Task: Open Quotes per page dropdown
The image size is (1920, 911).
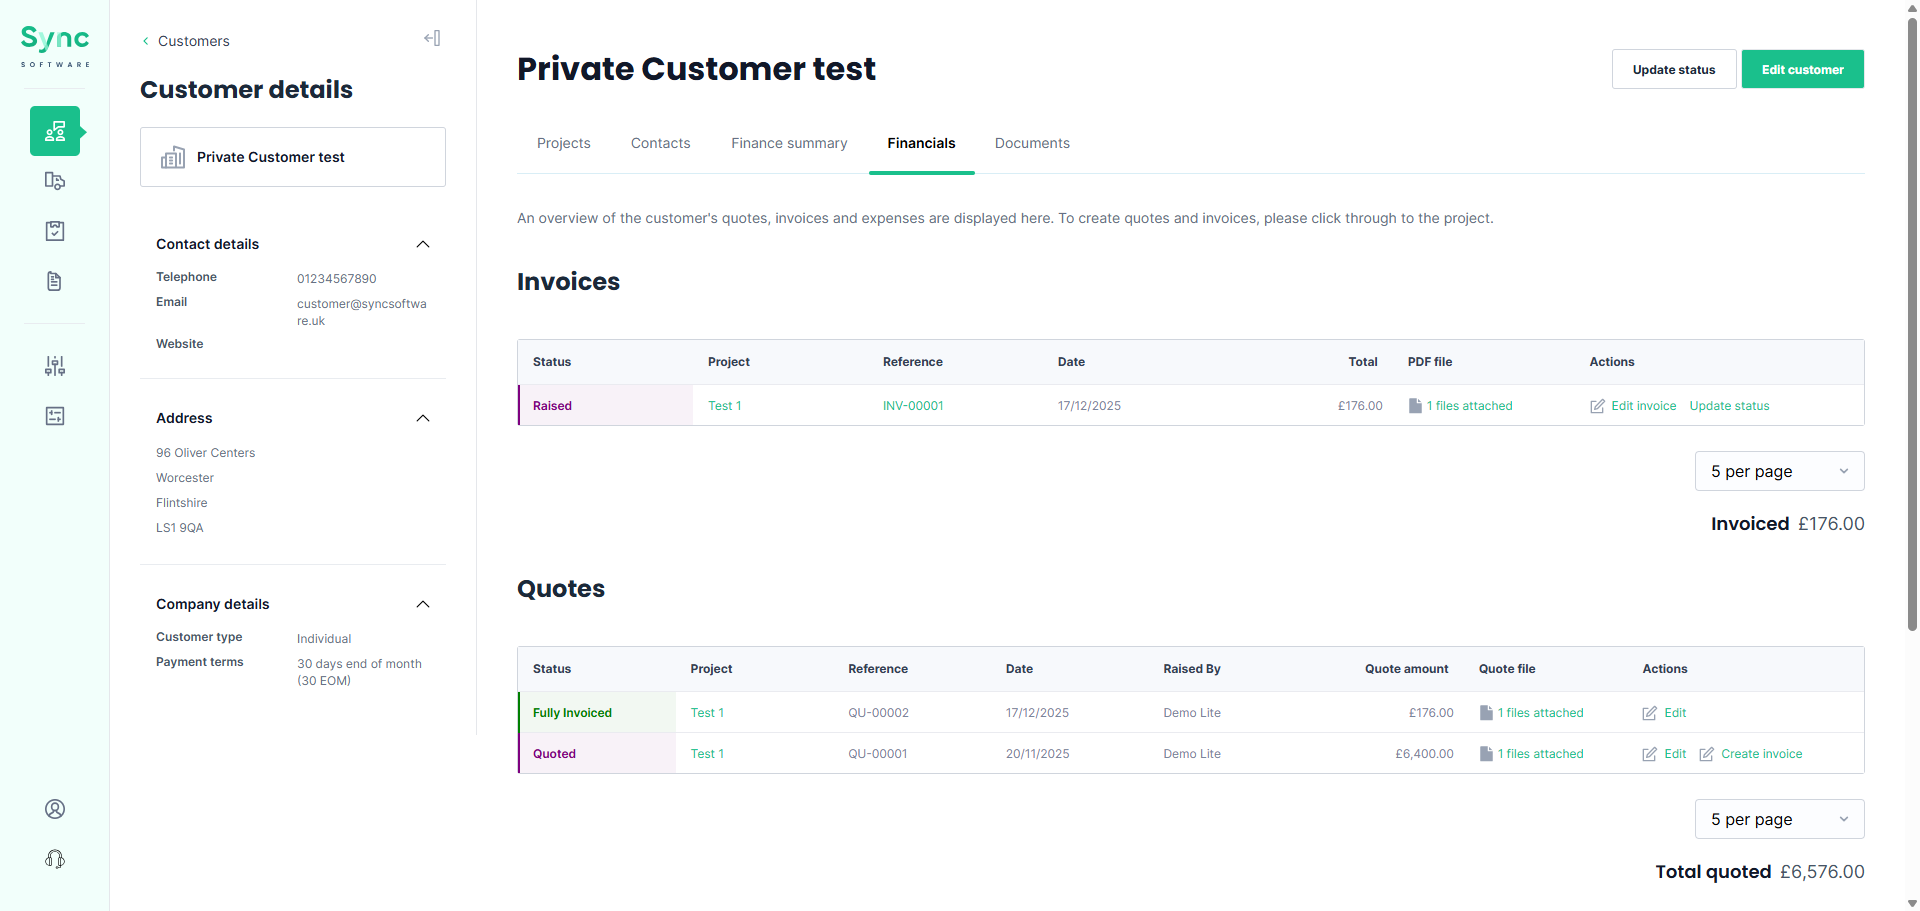Action: click(1779, 819)
